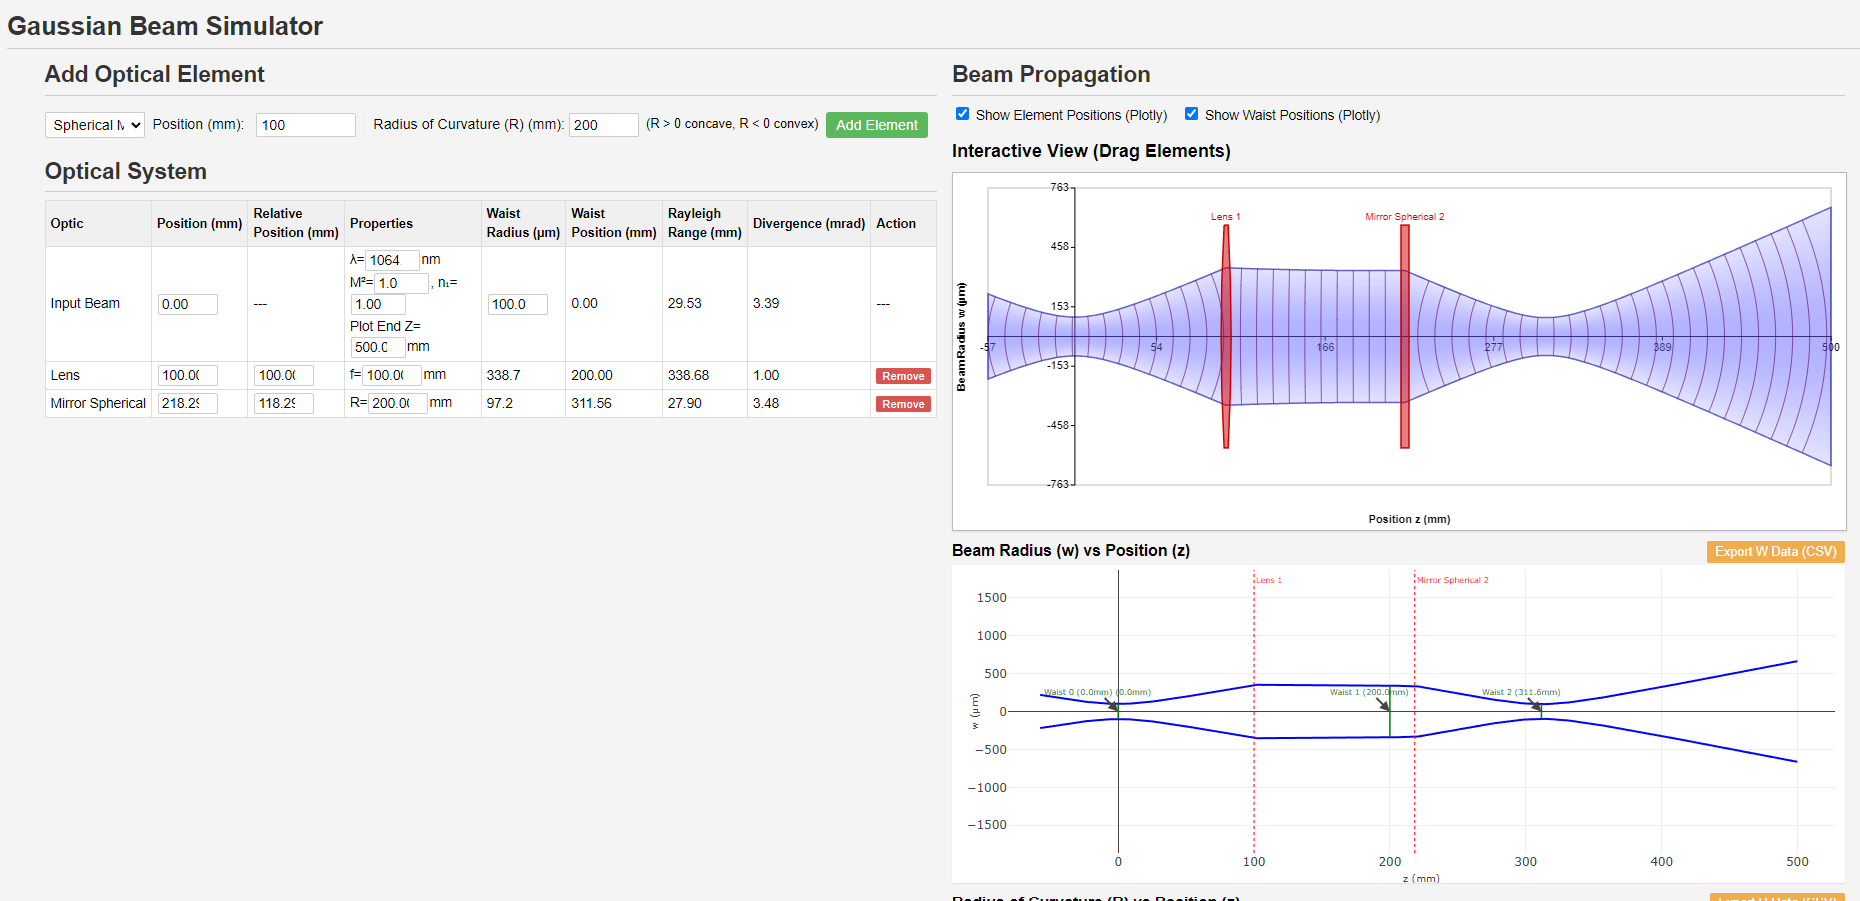The image size is (1860, 901).
Task: Click the Waist 0 (0.0mm) marker annotation
Action: click(x=1099, y=691)
